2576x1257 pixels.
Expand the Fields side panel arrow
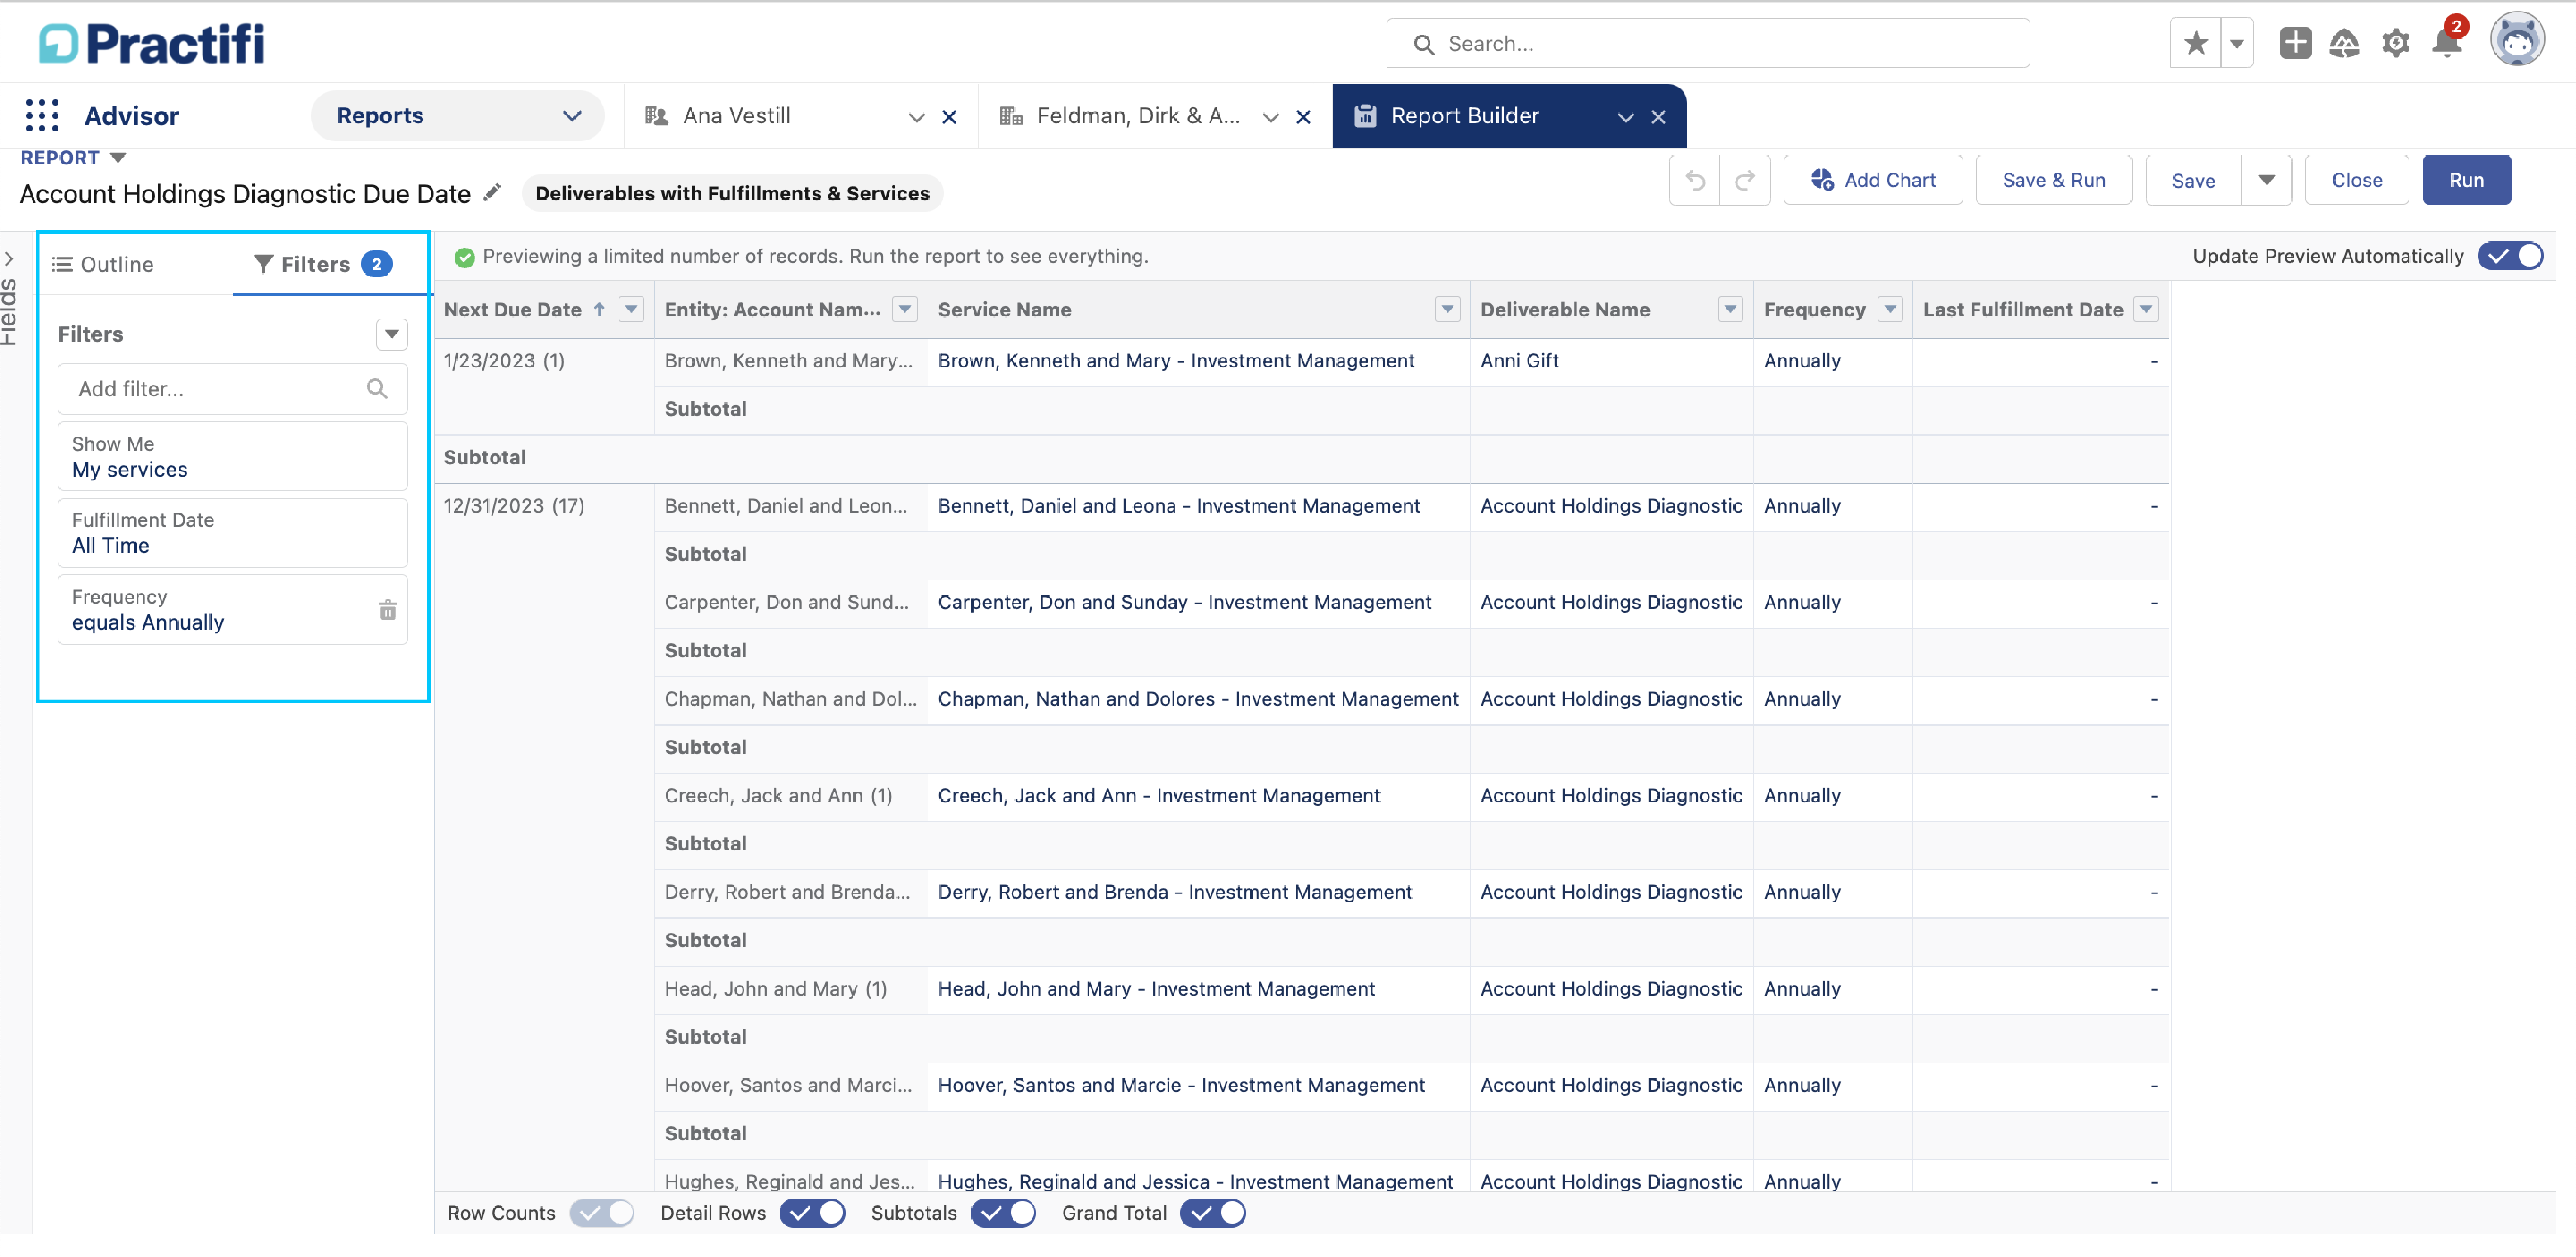point(9,259)
